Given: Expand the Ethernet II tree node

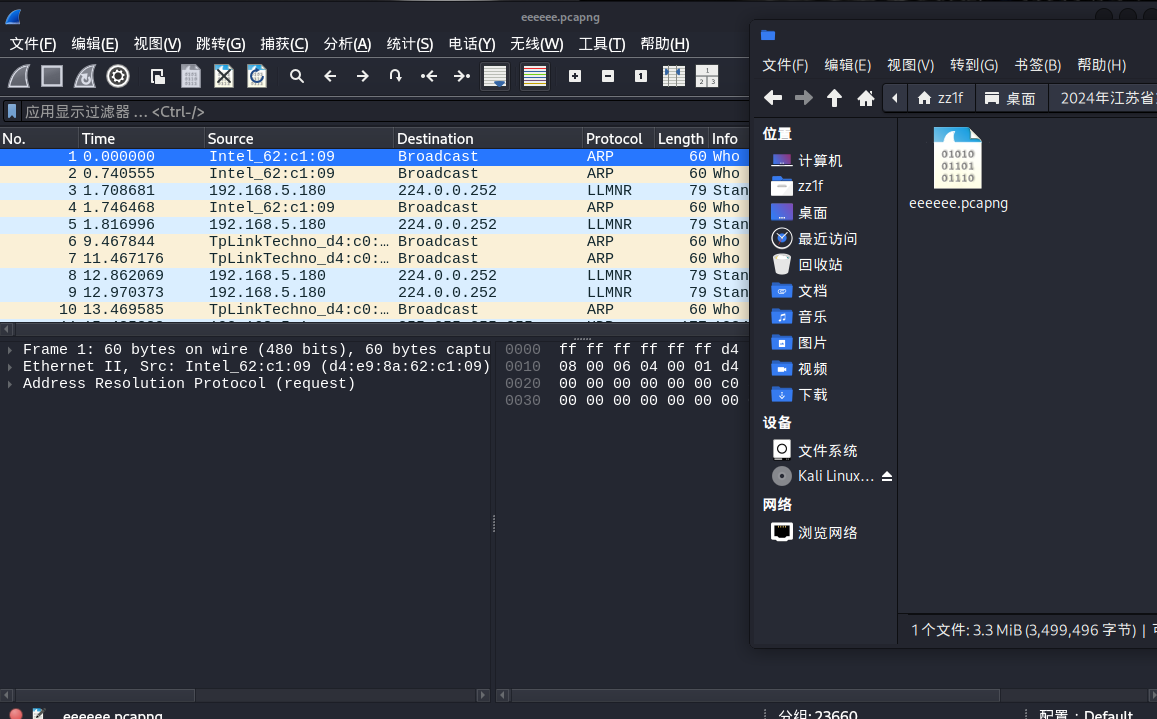Looking at the screenshot, I should [10, 367].
